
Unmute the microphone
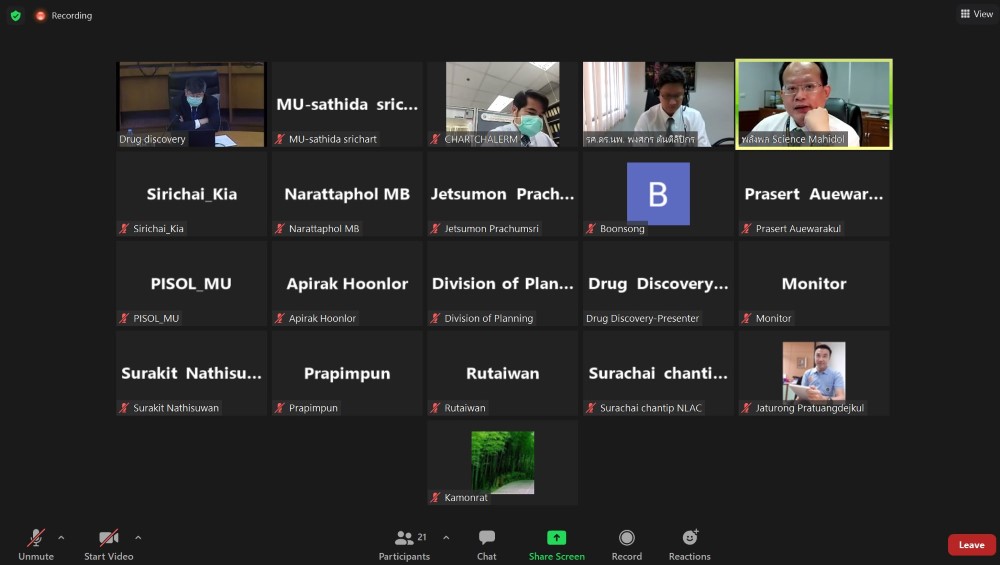pyautogui.click(x=36, y=538)
